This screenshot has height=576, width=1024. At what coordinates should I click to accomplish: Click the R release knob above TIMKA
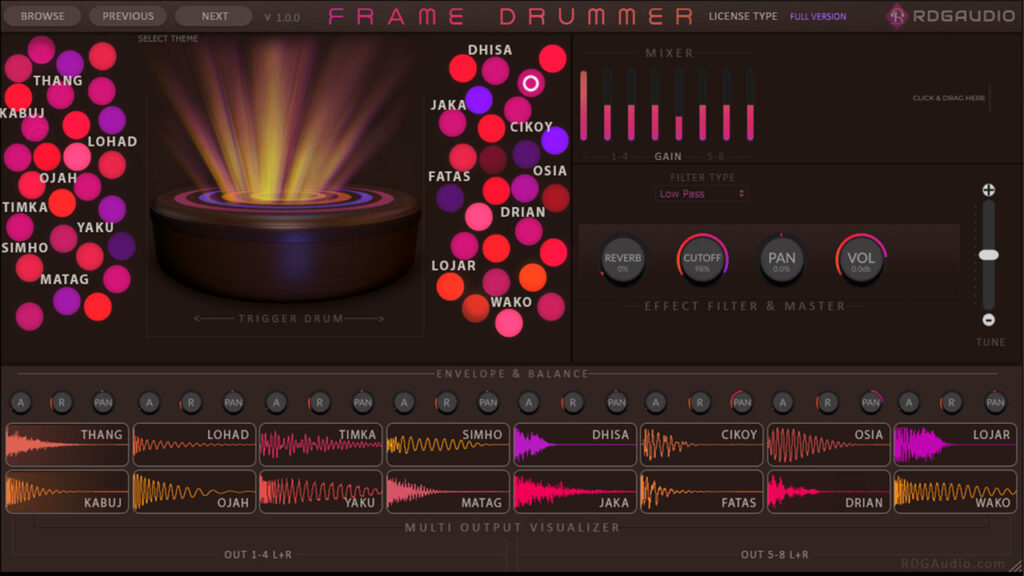(319, 402)
